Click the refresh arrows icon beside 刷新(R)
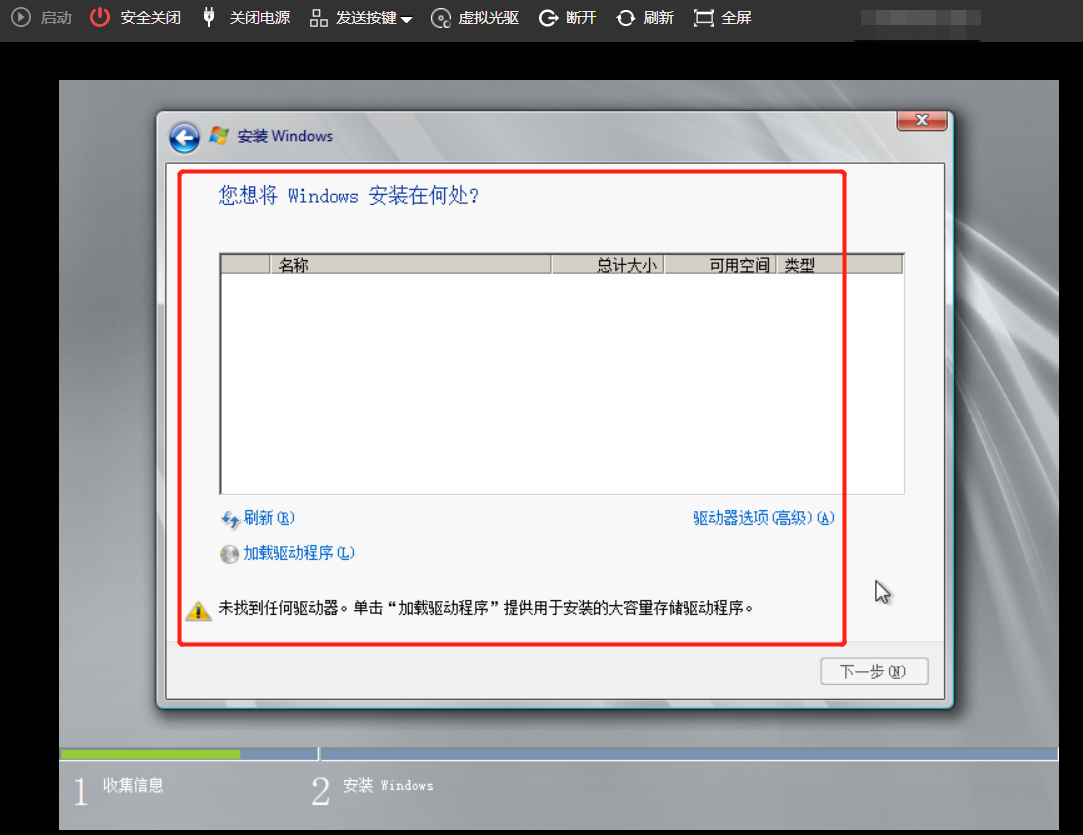1083x835 pixels. (230, 519)
